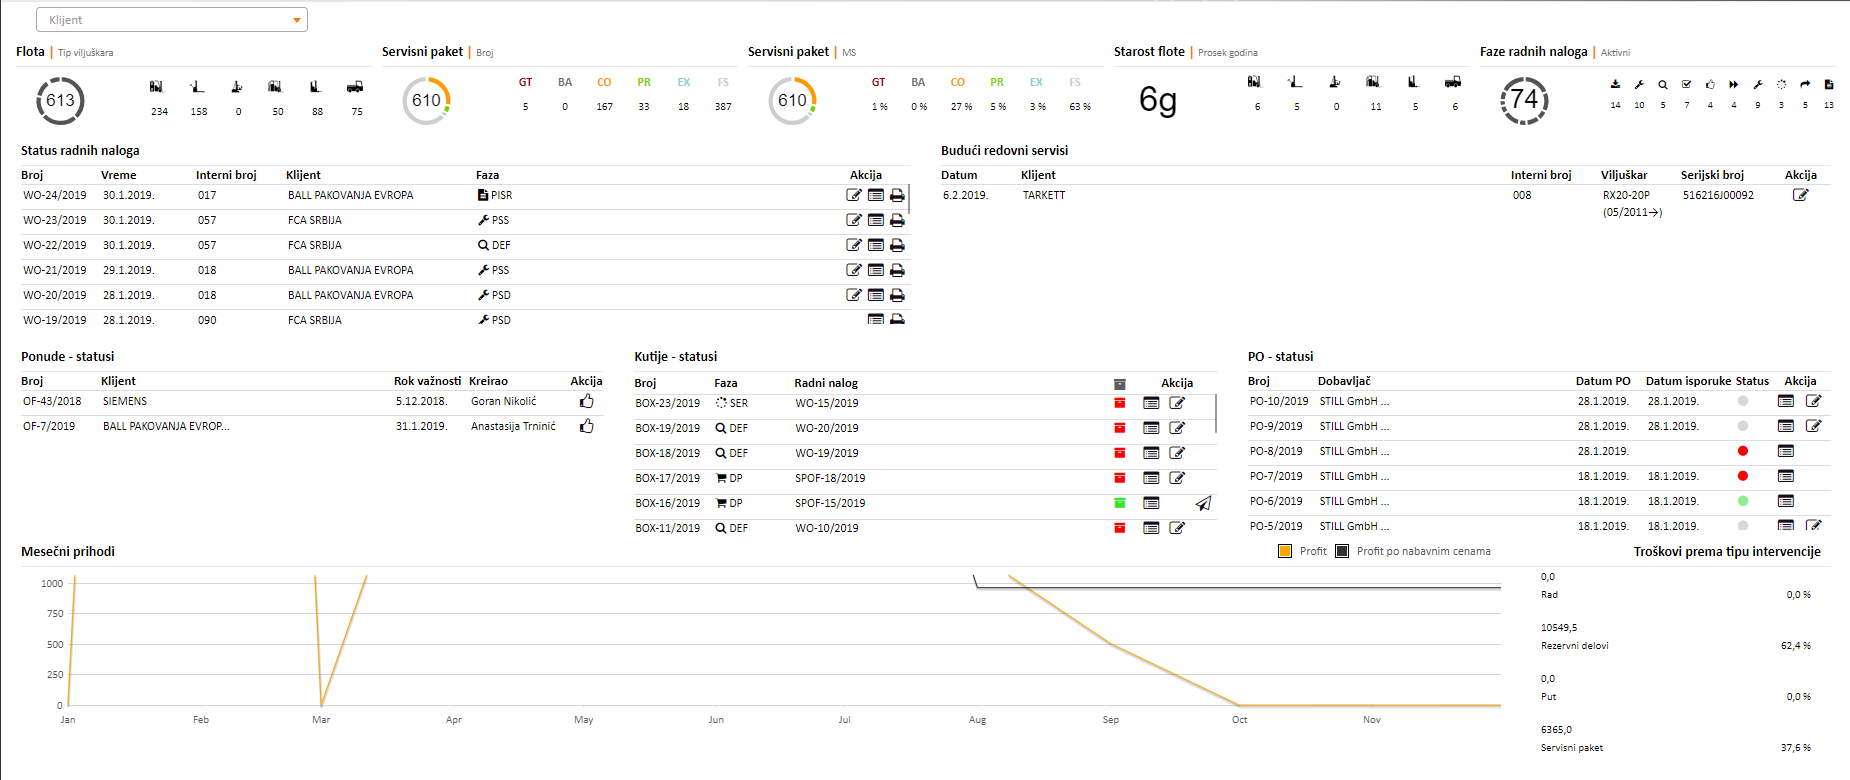Open details list for WO-21/2019
This screenshot has height=780, width=1850.
coord(876,270)
